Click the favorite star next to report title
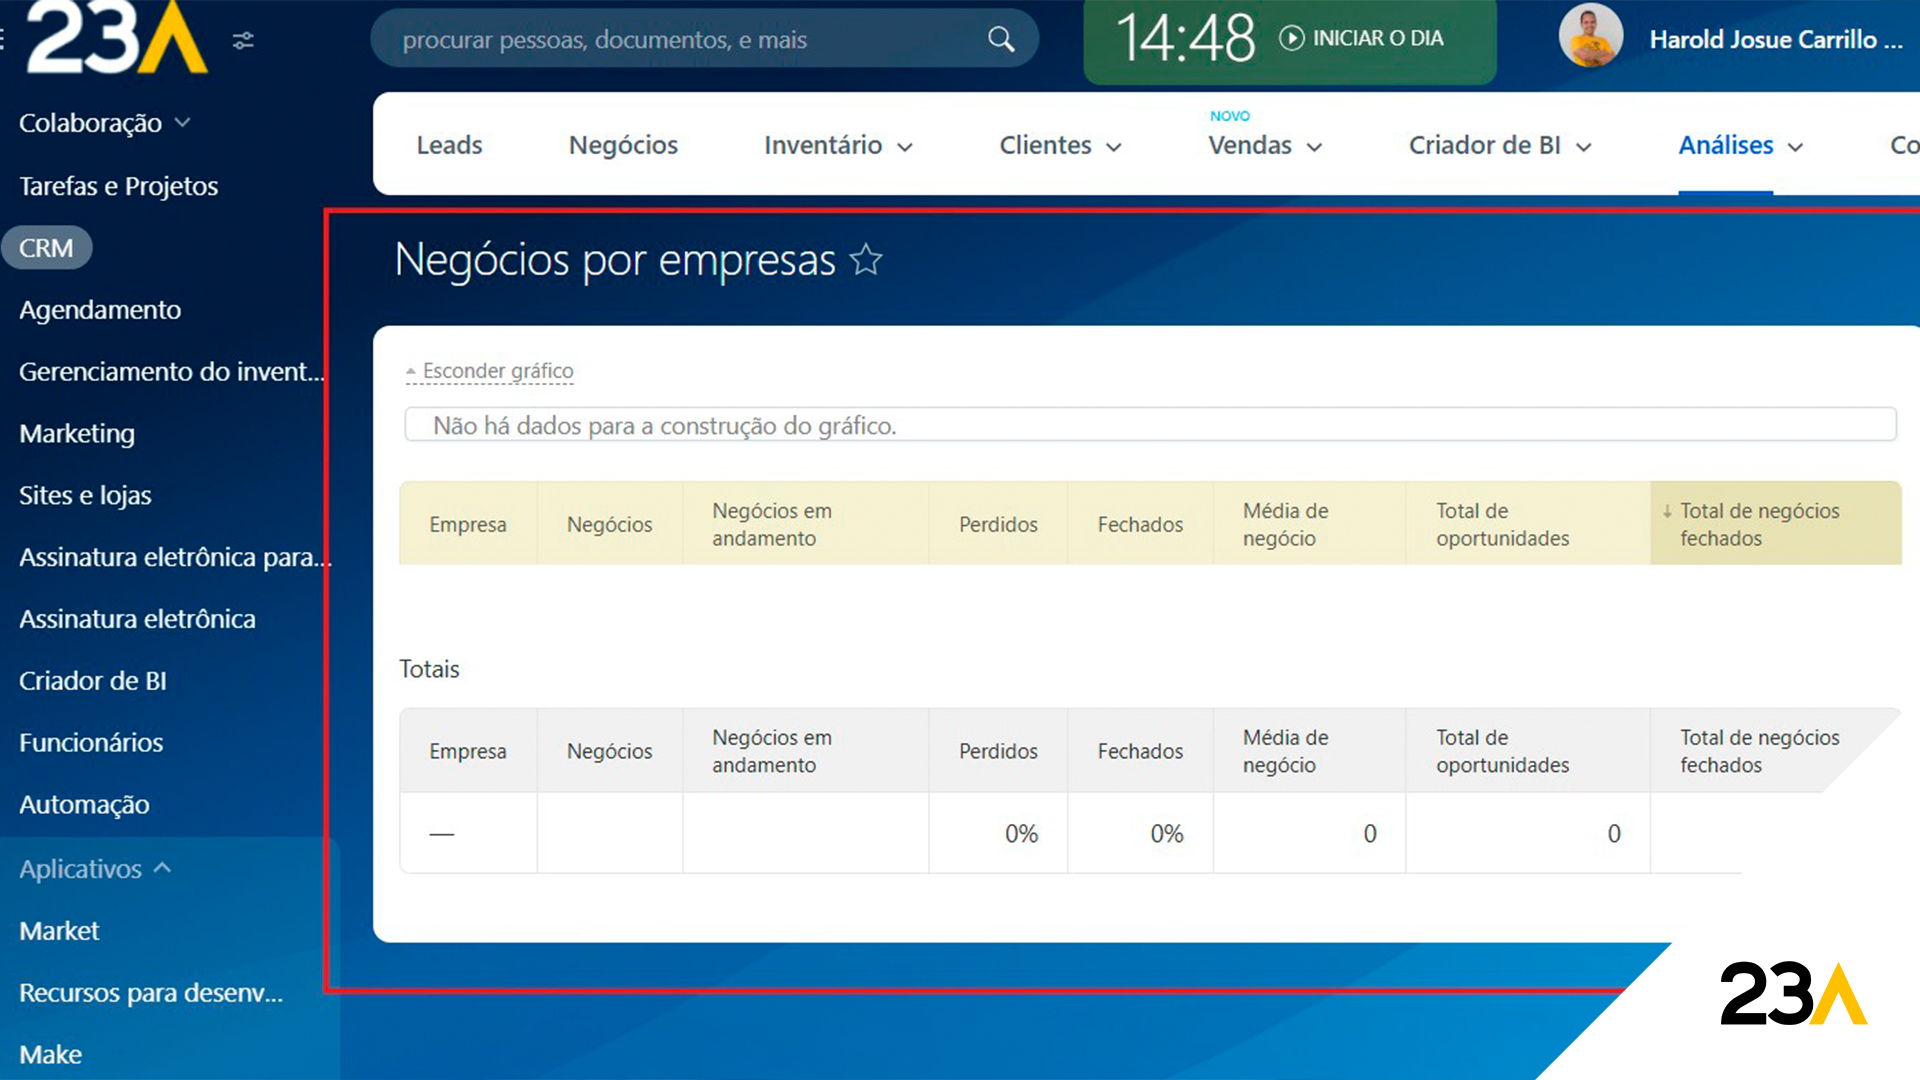The width and height of the screenshot is (1920, 1080). tap(866, 260)
